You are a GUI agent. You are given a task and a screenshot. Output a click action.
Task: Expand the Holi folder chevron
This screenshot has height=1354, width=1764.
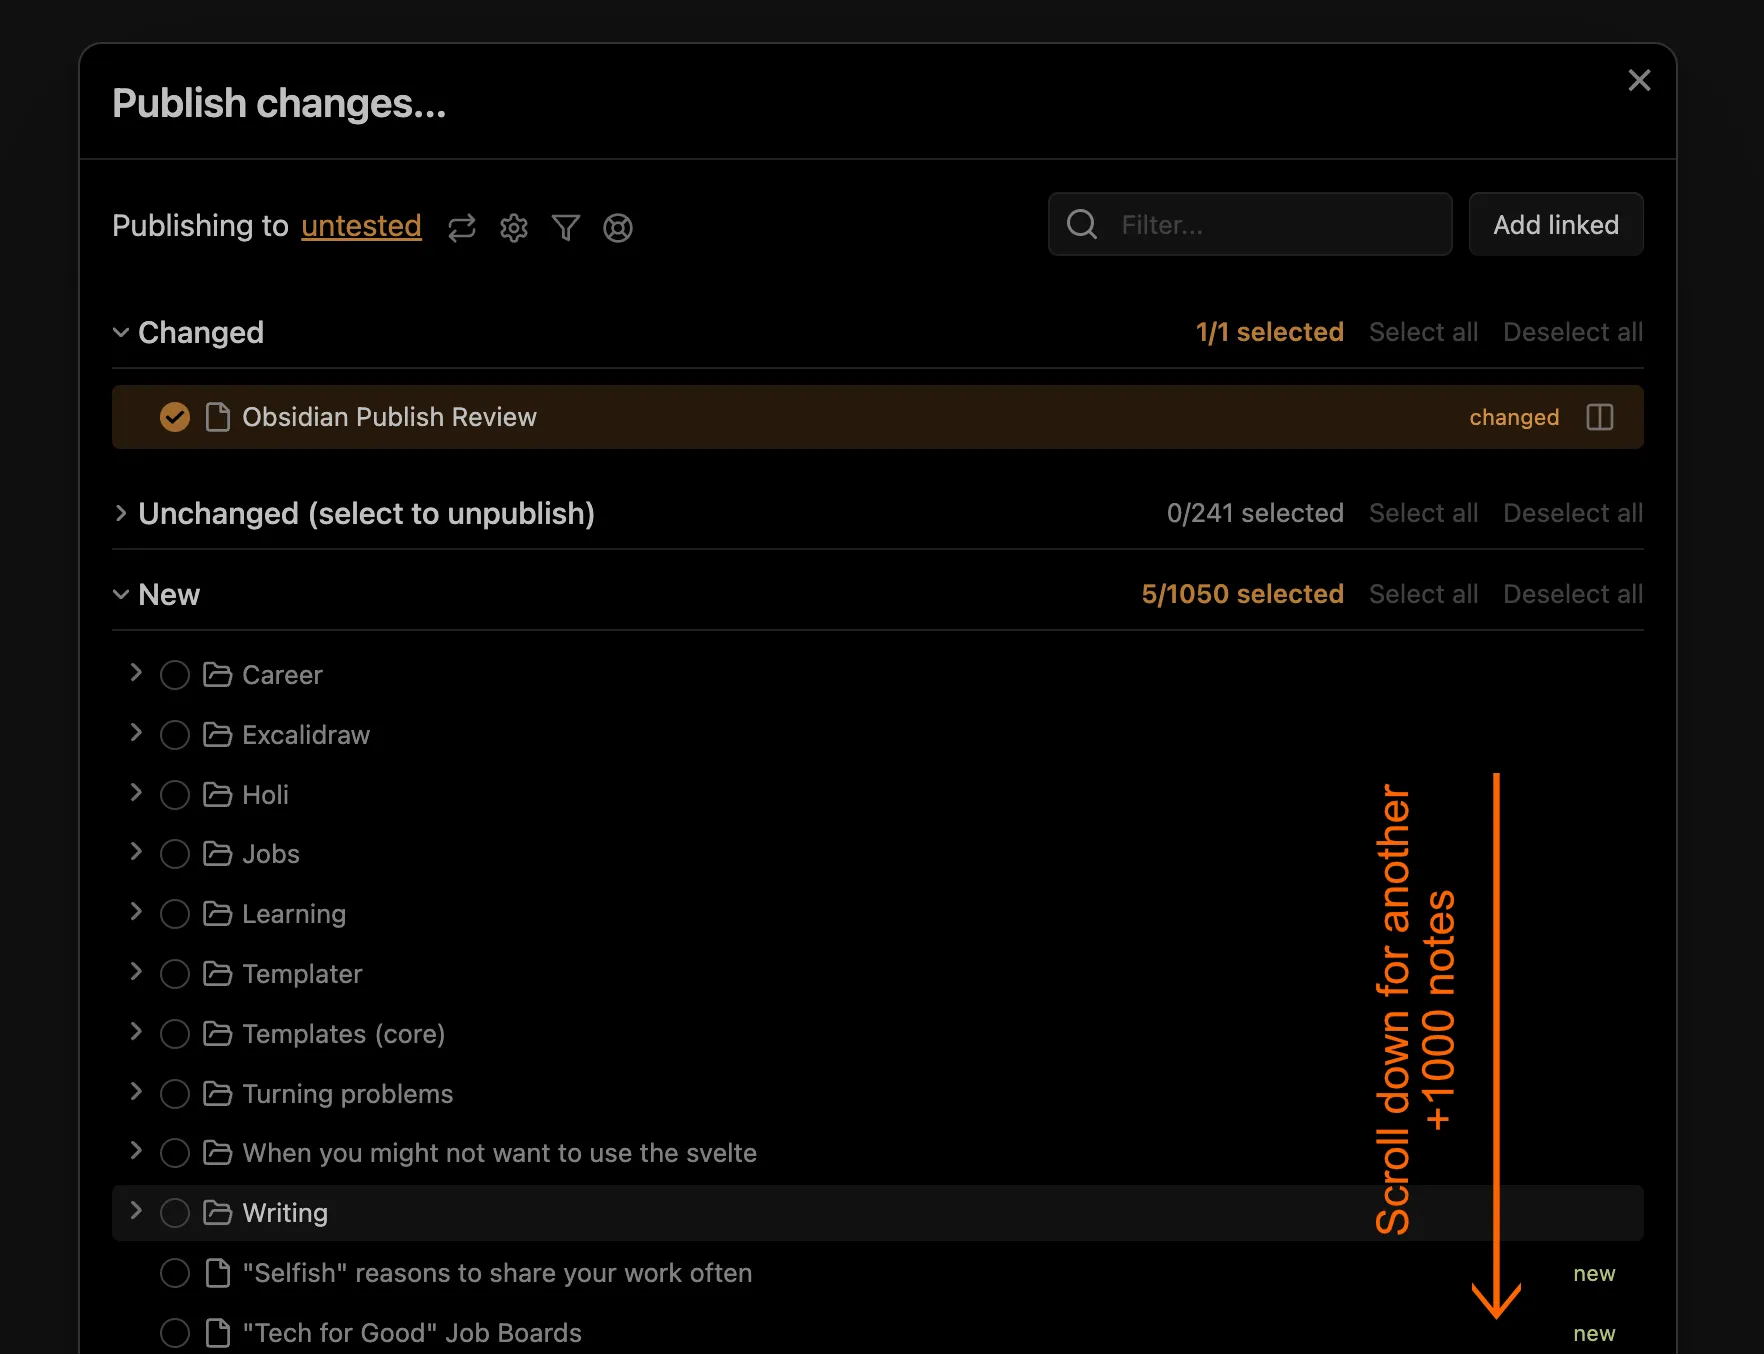[x=136, y=793]
